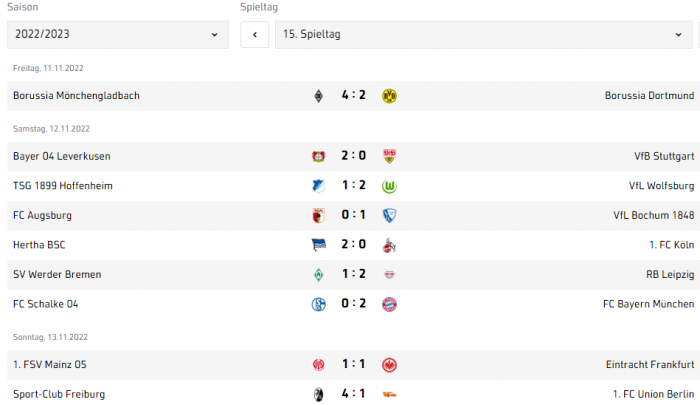Screen dimensions: 700x405
Task: Click the Borussia Dortmund club logo
Action: [390, 96]
